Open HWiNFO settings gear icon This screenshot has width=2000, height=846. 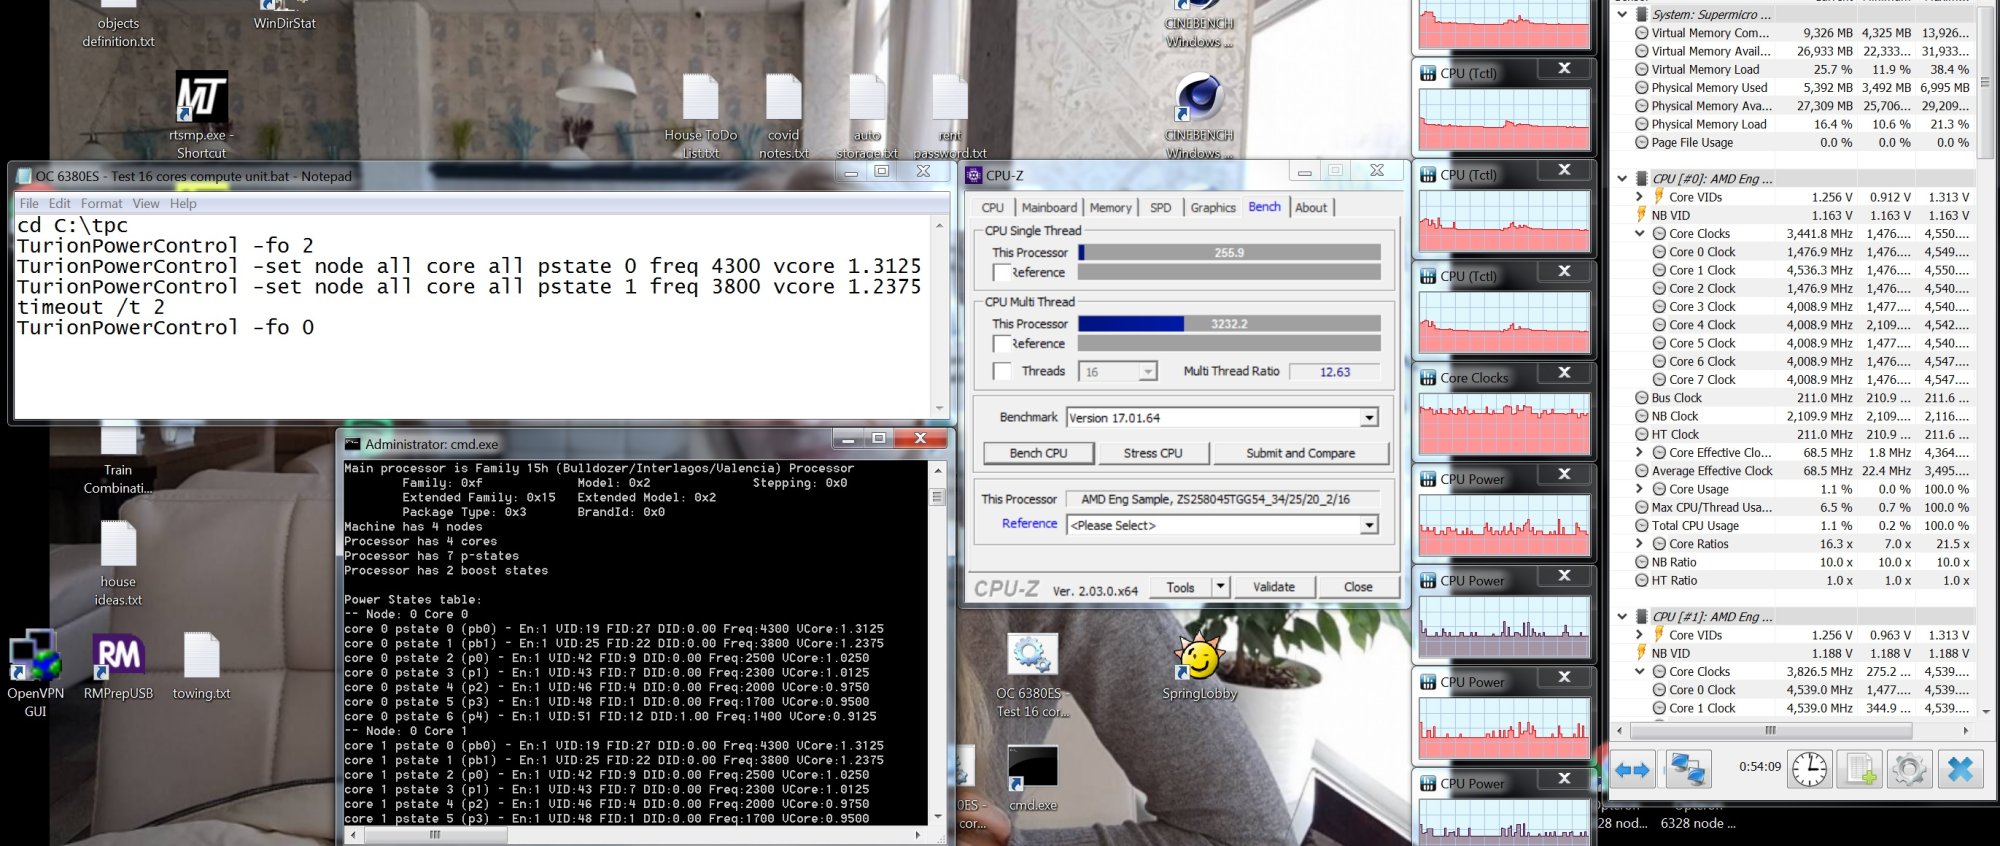pyautogui.click(x=1909, y=769)
